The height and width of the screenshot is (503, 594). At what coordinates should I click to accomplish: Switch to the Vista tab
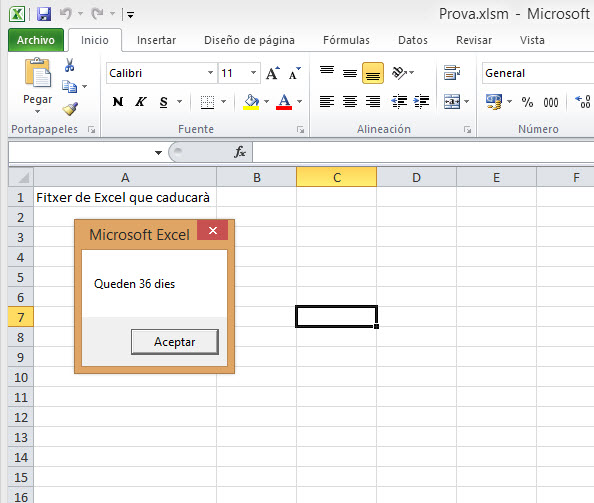pyautogui.click(x=532, y=40)
